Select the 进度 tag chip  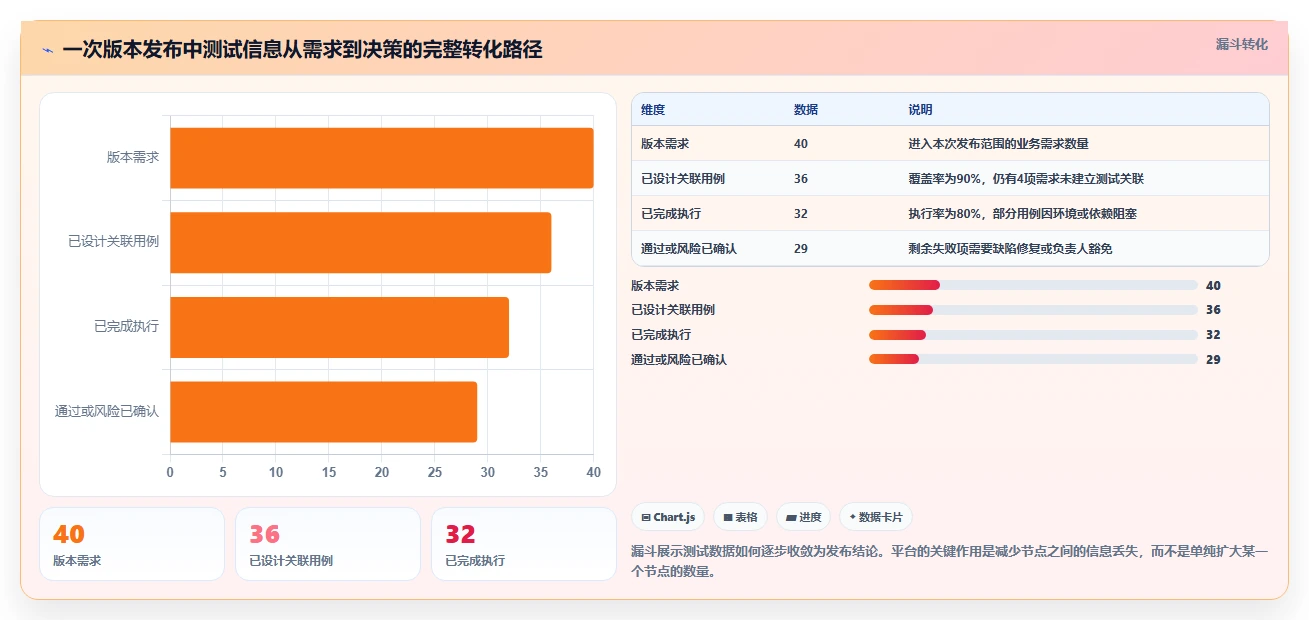coord(803,517)
